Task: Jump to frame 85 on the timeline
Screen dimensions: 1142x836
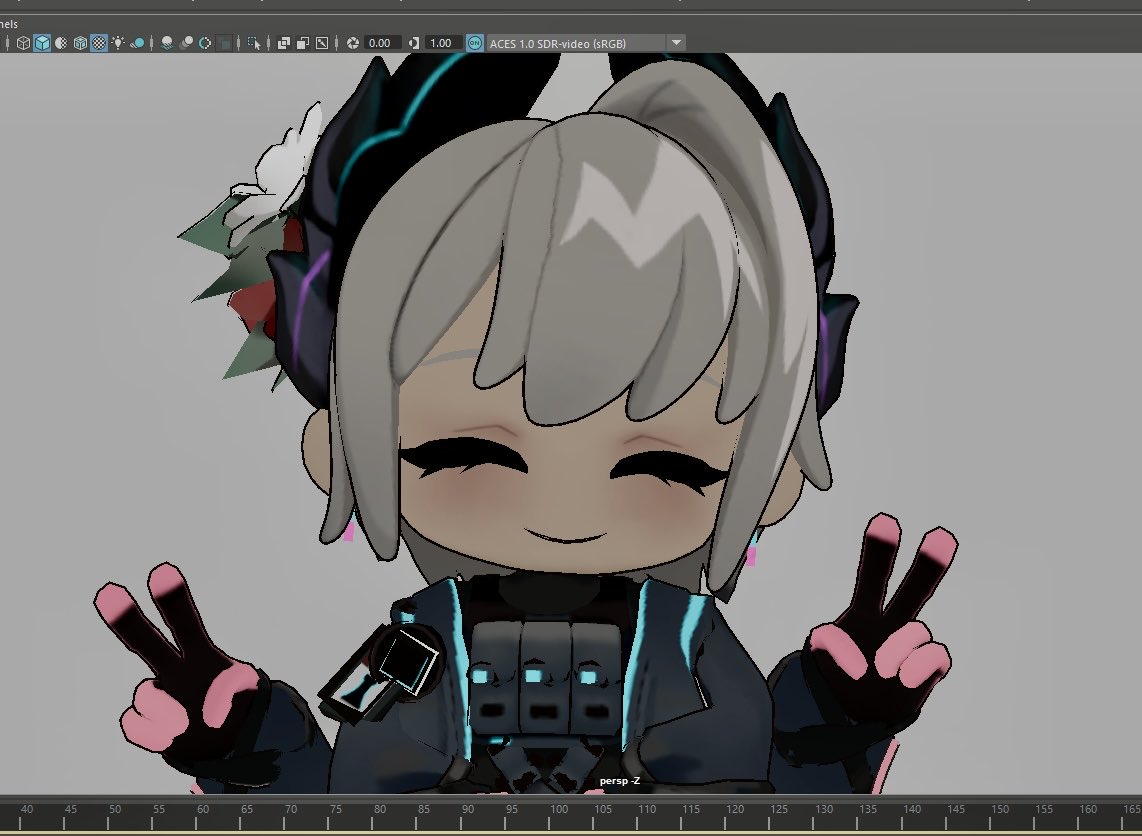Action: (x=424, y=809)
